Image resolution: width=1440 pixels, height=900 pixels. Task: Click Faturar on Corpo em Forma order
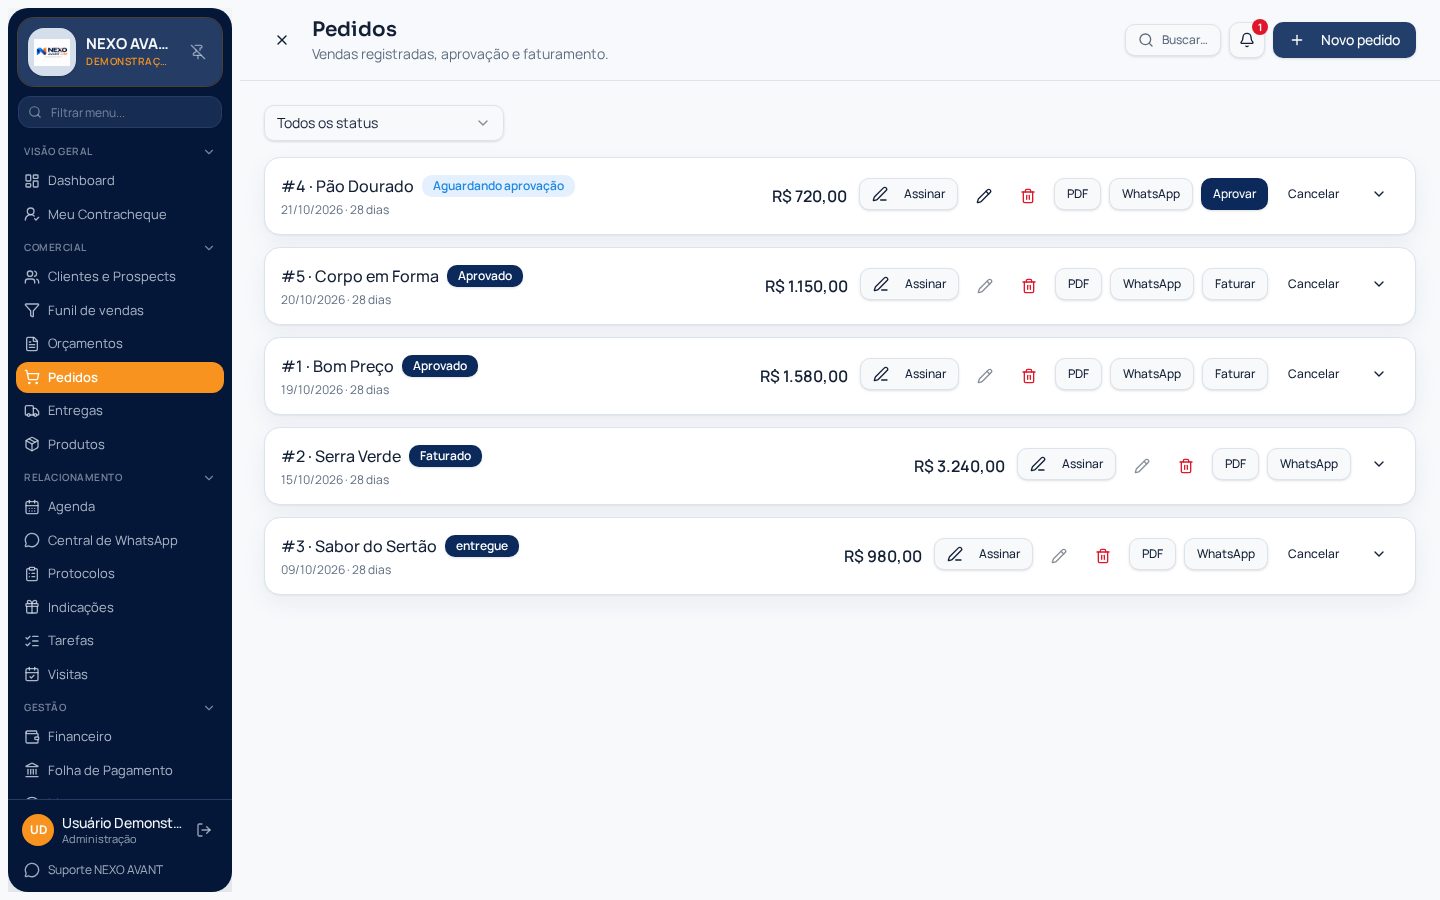click(x=1235, y=284)
